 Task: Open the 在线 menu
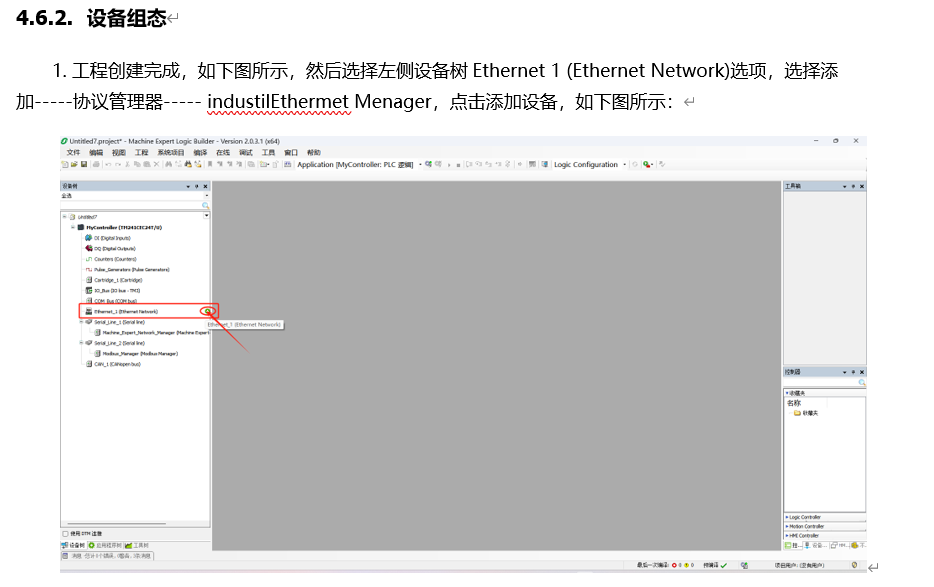coord(223,153)
